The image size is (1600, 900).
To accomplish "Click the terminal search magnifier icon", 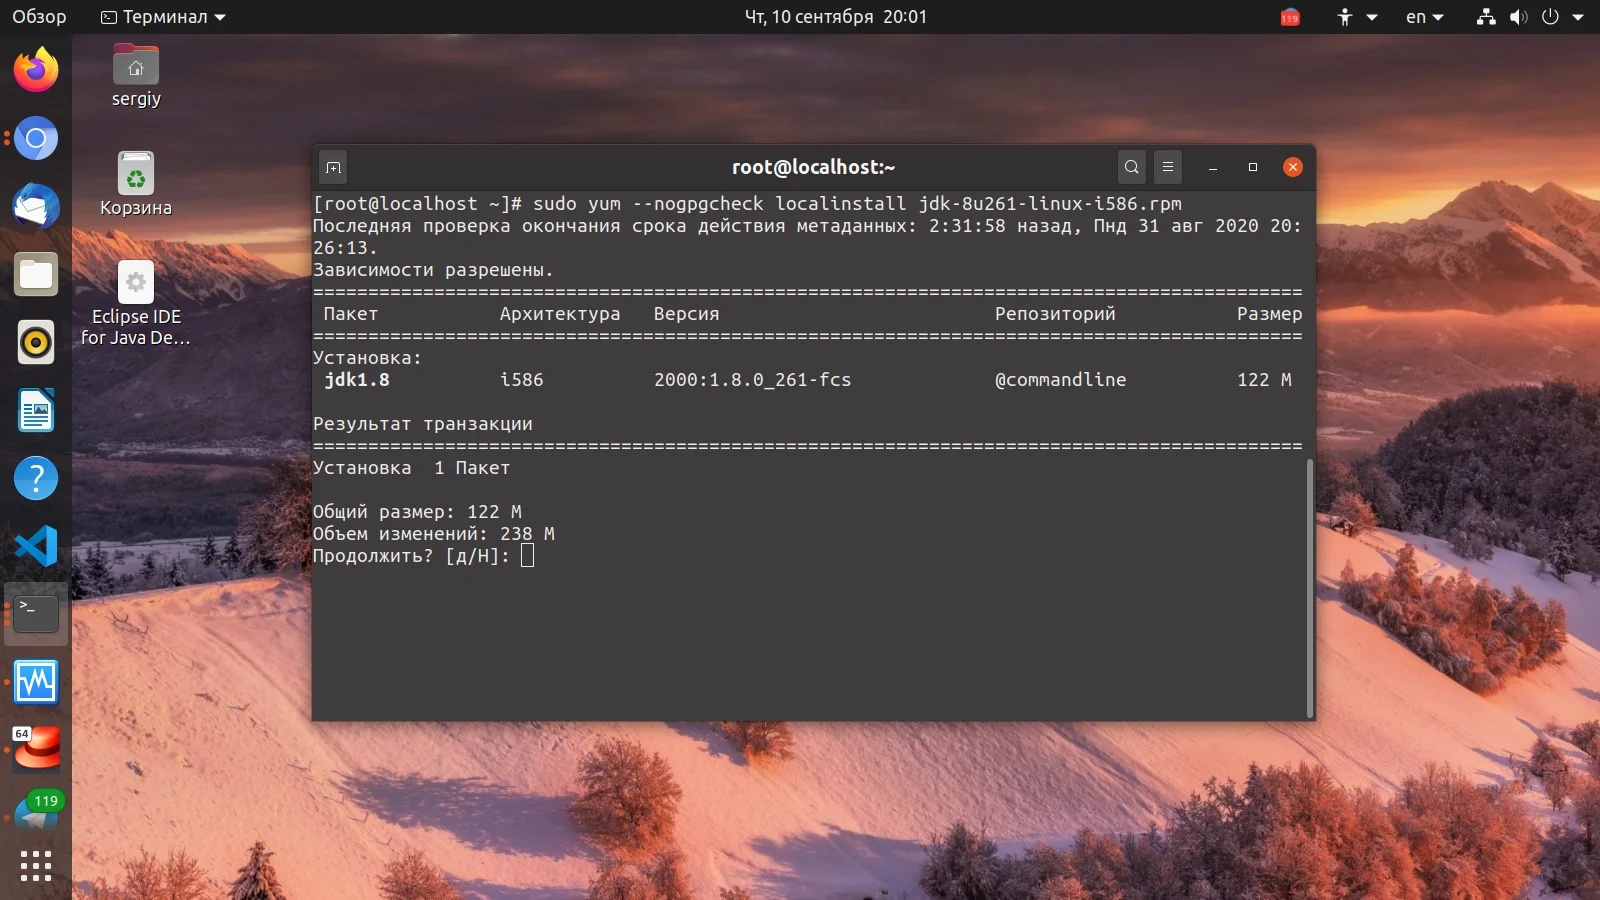I will (1131, 167).
